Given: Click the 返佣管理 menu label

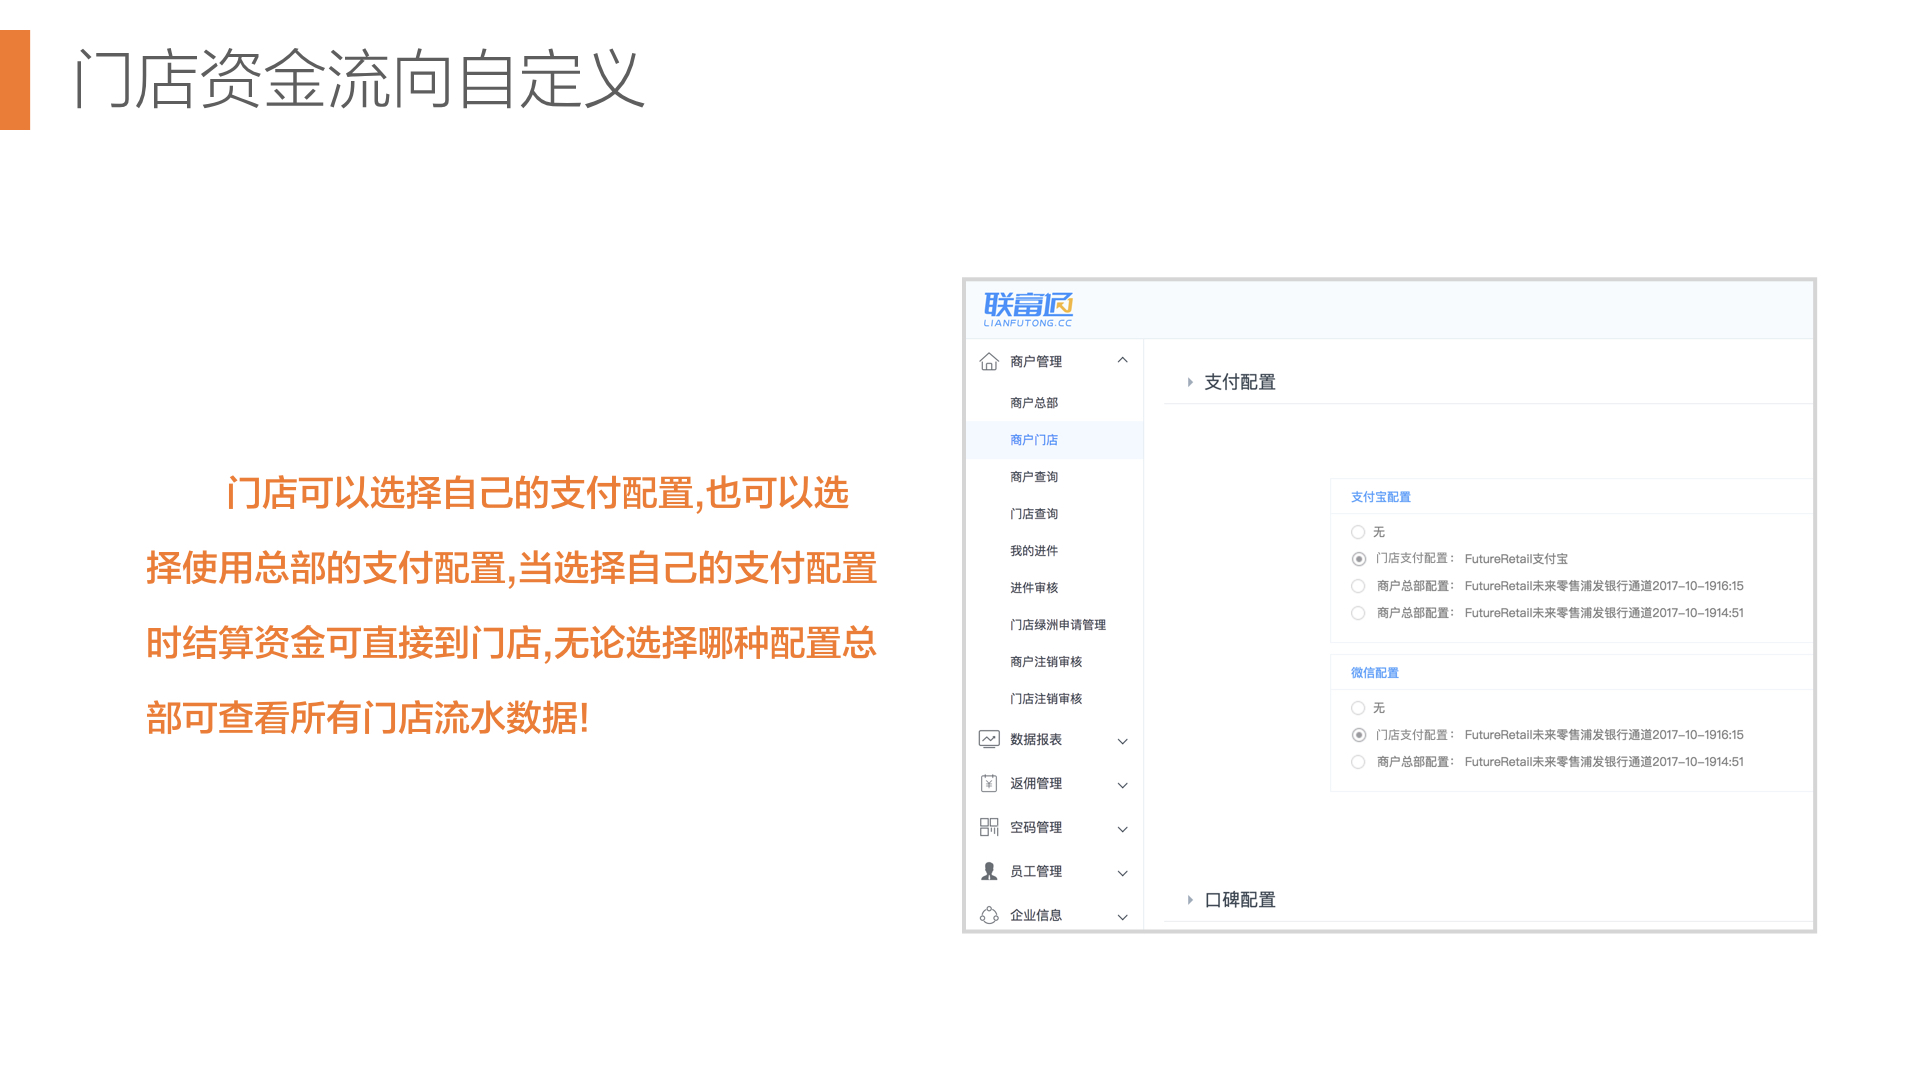Looking at the screenshot, I should (1036, 783).
